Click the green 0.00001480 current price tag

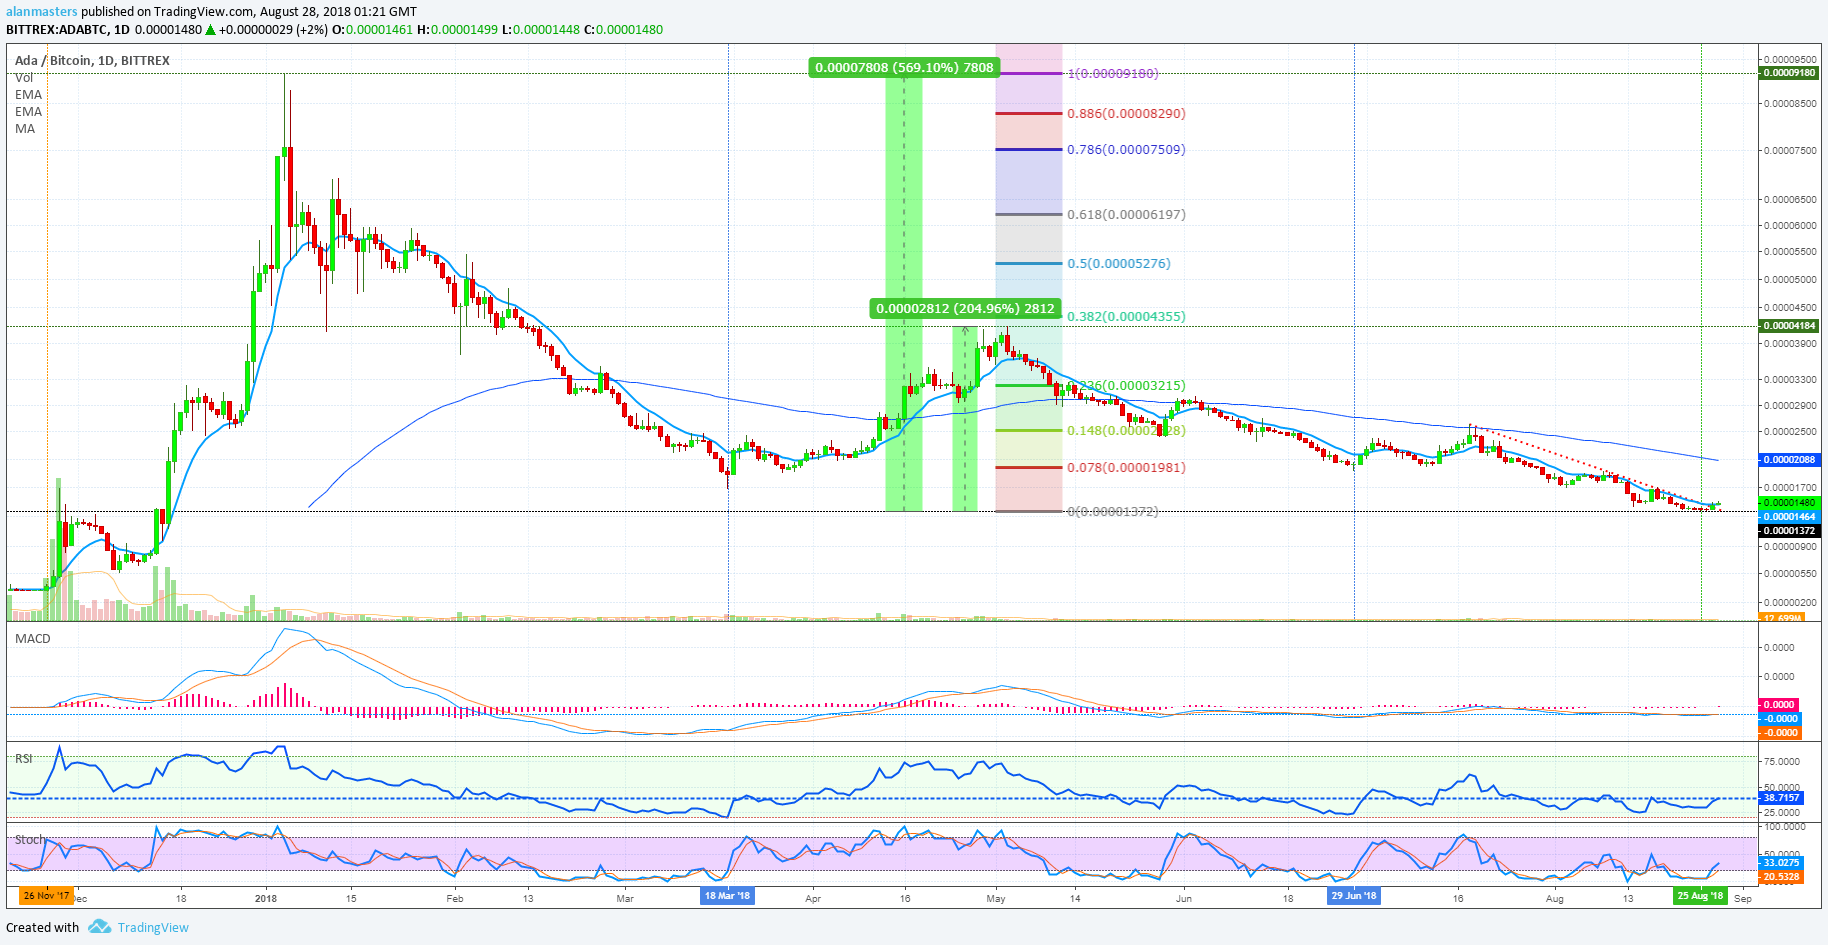click(x=1789, y=503)
